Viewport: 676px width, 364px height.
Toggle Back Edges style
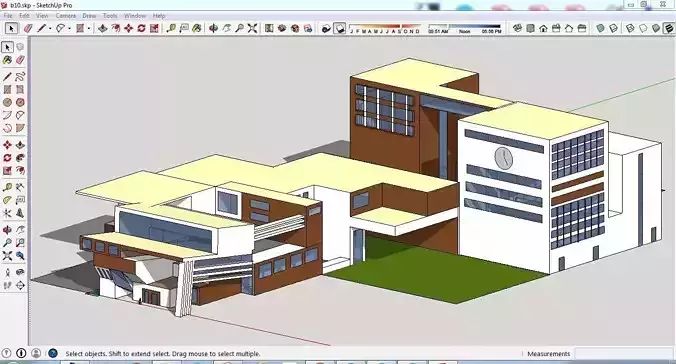pos(613,28)
